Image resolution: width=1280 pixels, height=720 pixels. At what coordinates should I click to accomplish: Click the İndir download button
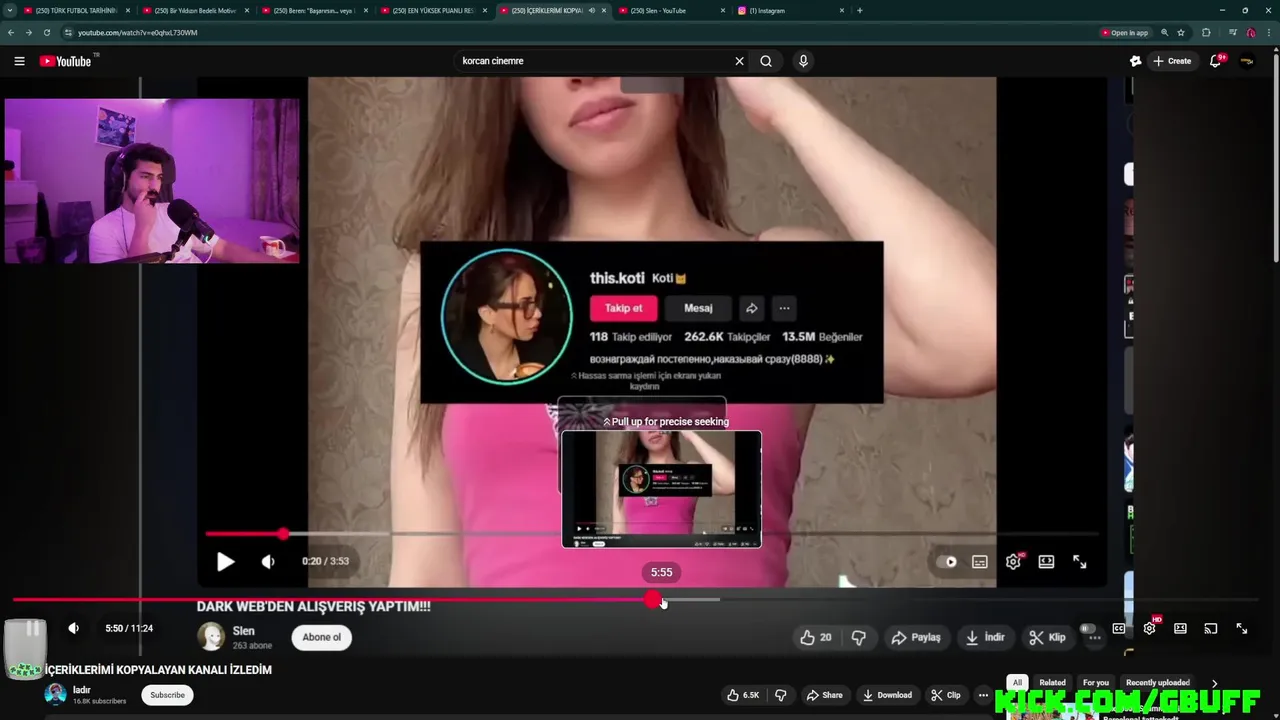click(x=985, y=637)
